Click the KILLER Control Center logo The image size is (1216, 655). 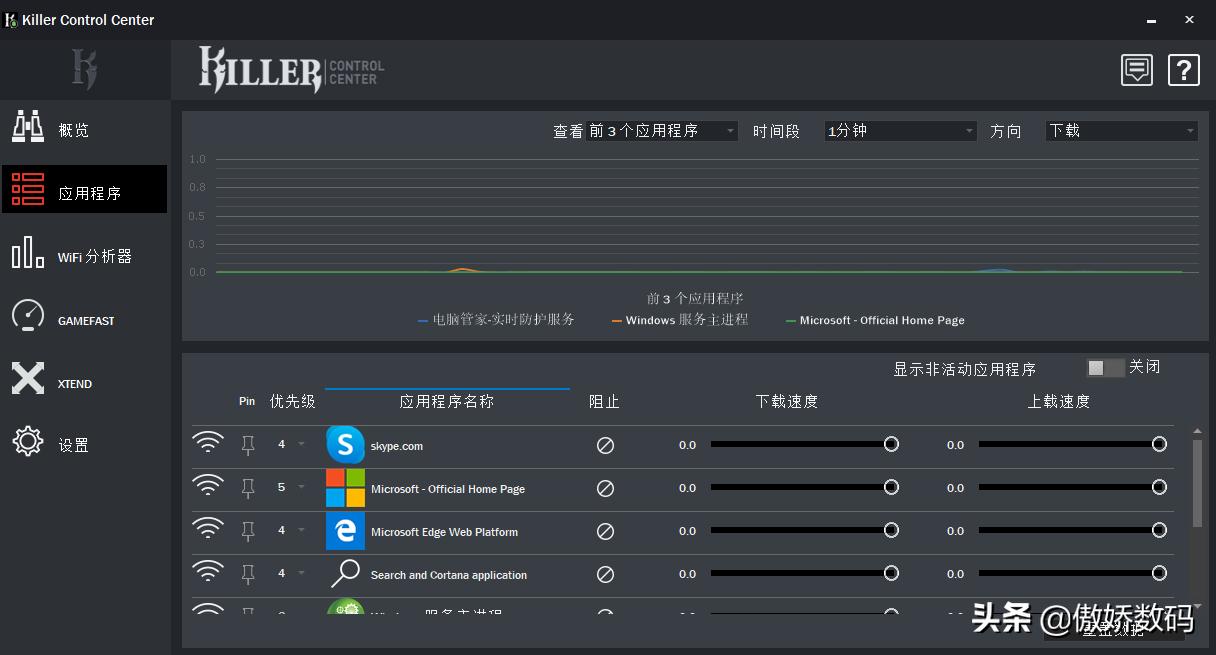pyautogui.click(x=290, y=69)
